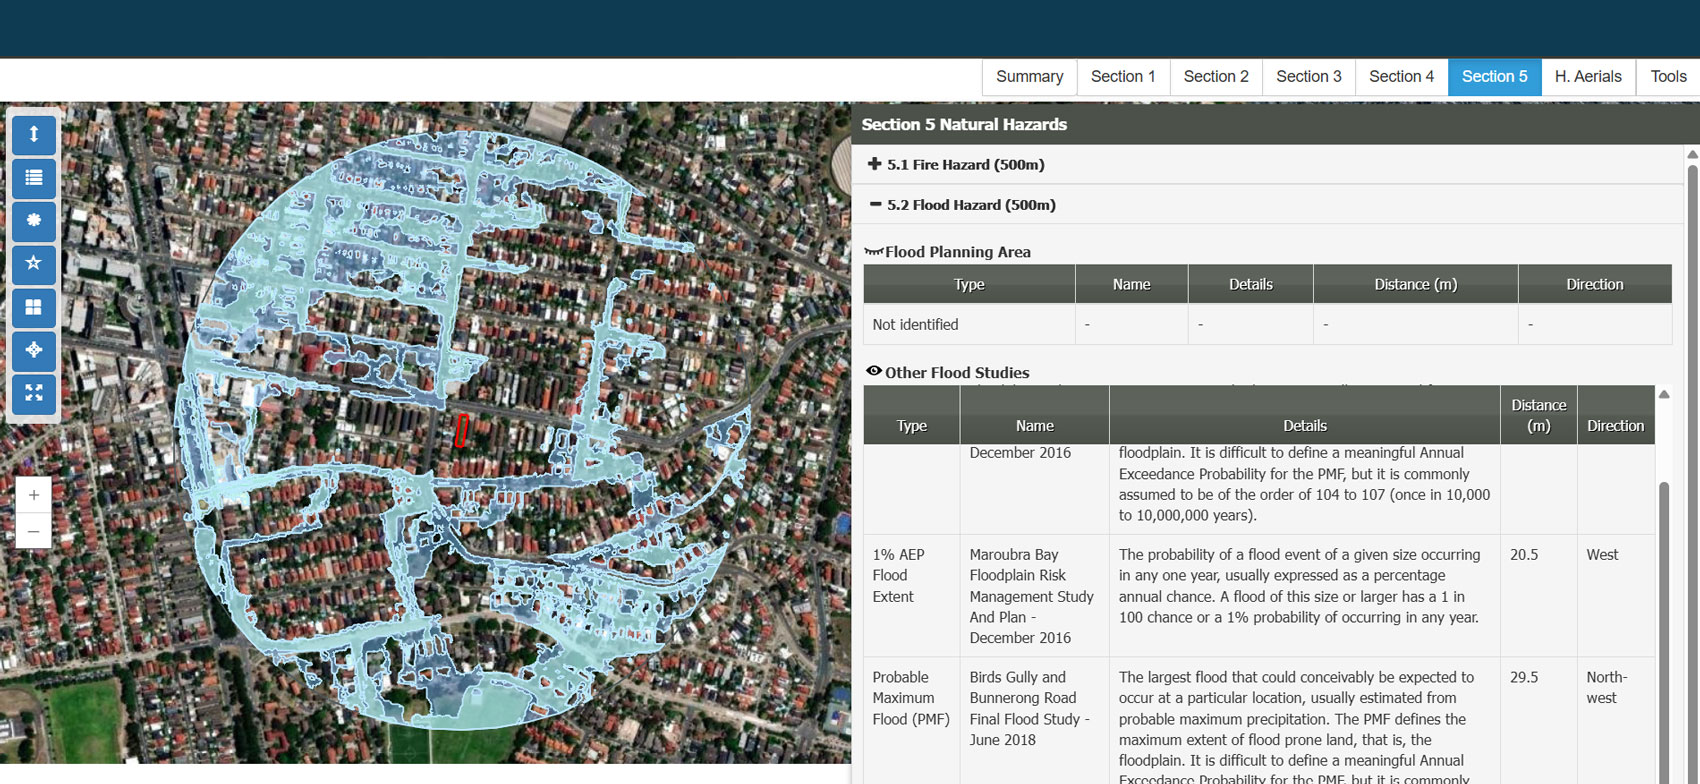1700x784 pixels.
Task: Click the red site boundary on the map
Action: click(x=461, y=431)
